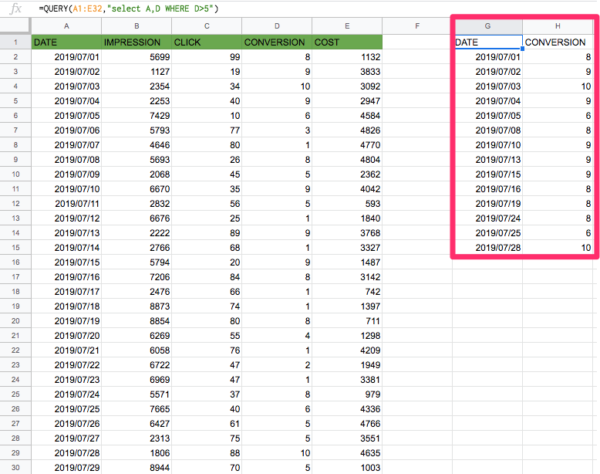This screenshot has height=474, width=600.
Task: Select row 1 header
Action: [x=15, y=42]
